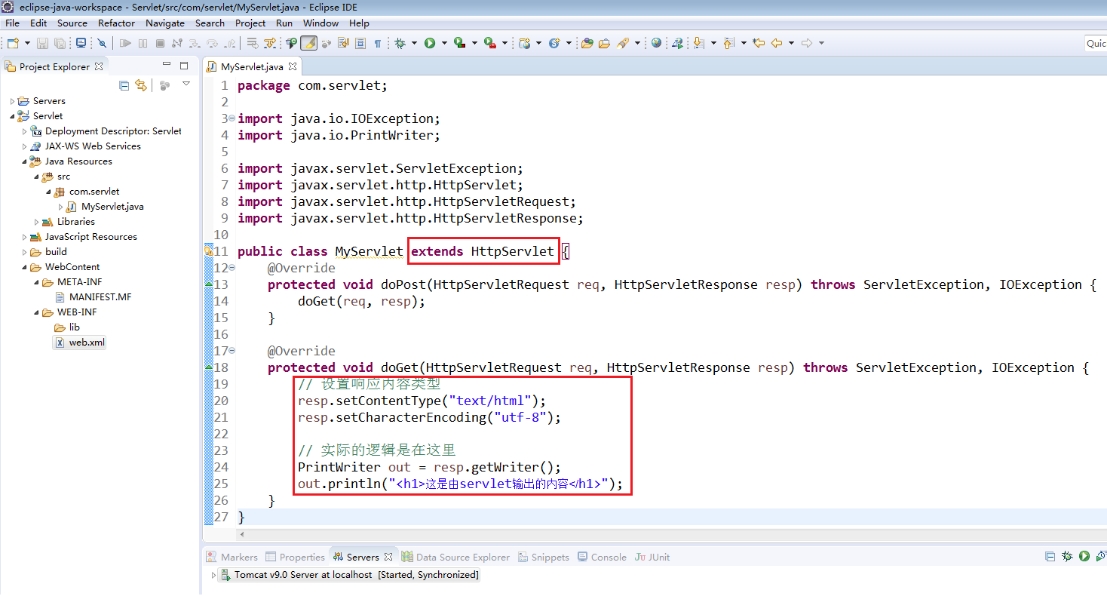Click the Resume debug icon

126,43
